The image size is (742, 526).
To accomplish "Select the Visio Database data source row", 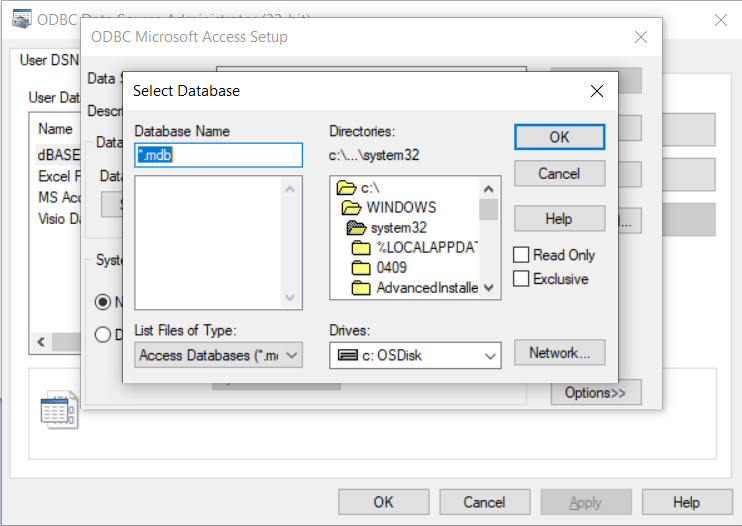I will click(x=59, y=219).
